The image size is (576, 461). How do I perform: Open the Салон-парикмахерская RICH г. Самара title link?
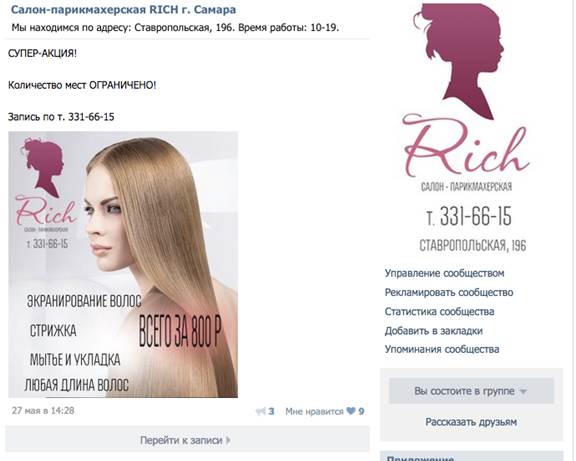[123, 10]
